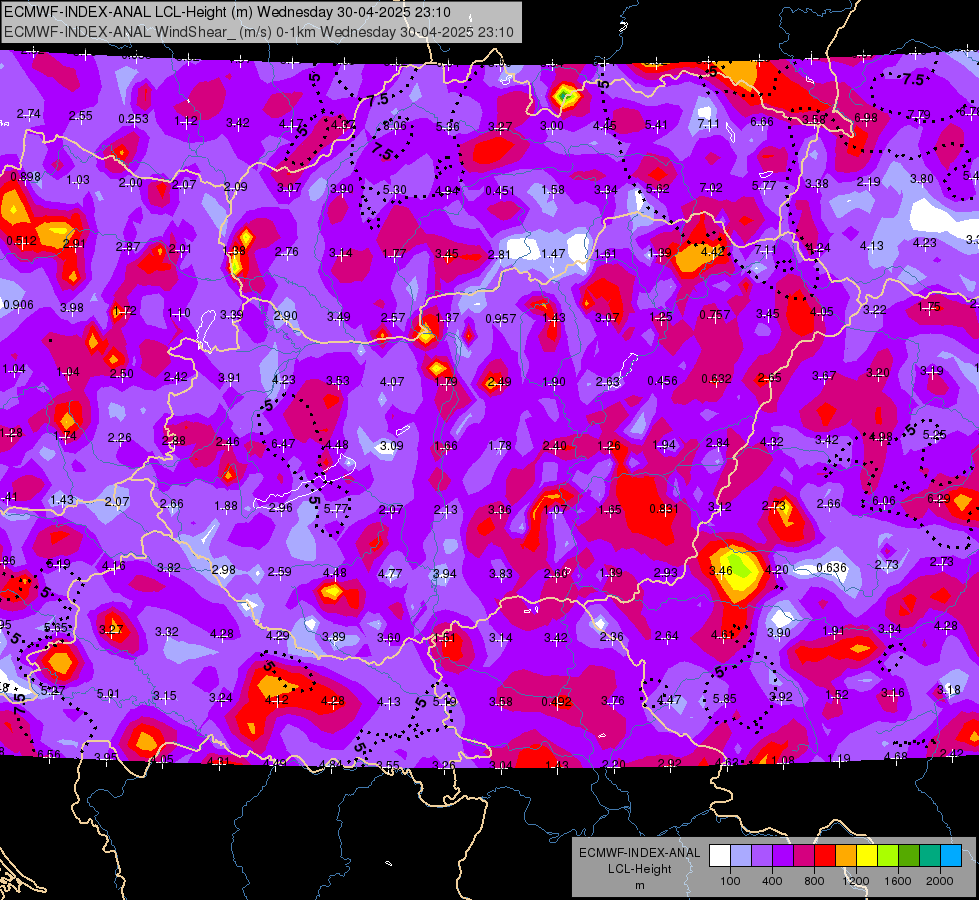
Task: Click the 'ECMWF-INDEX-ANAL' legend title
Action: point(639,853)
